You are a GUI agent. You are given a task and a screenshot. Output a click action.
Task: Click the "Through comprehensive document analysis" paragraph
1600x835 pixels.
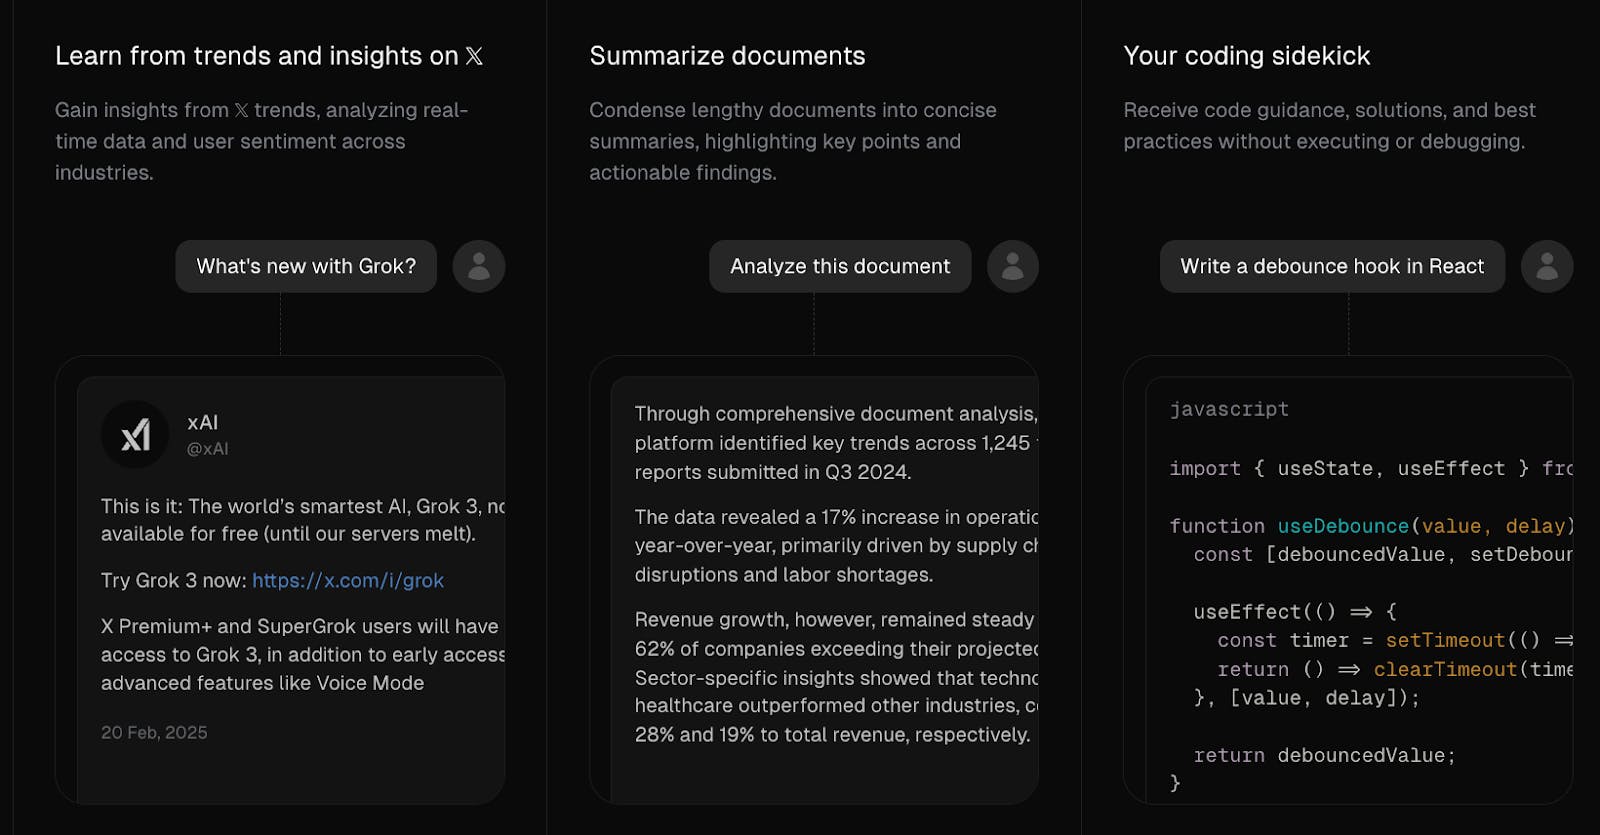click(835, 442)
